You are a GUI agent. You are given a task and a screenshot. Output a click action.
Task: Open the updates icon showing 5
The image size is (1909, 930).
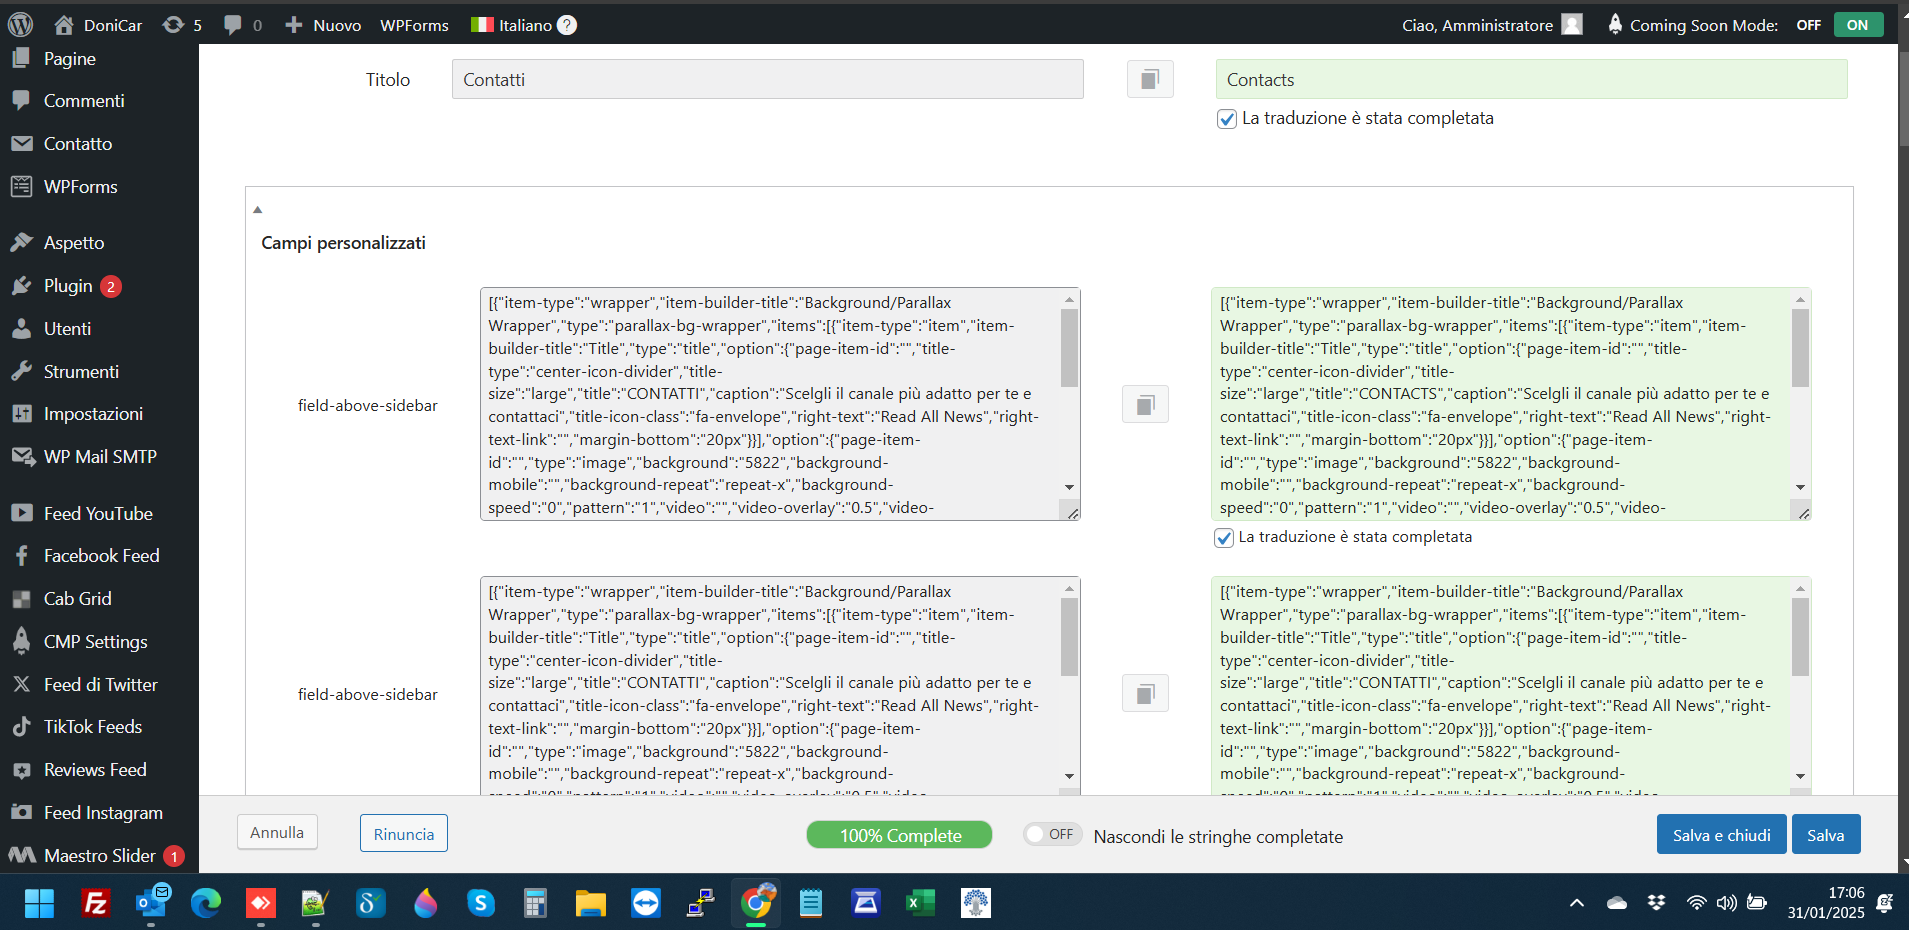coord(182,25)
